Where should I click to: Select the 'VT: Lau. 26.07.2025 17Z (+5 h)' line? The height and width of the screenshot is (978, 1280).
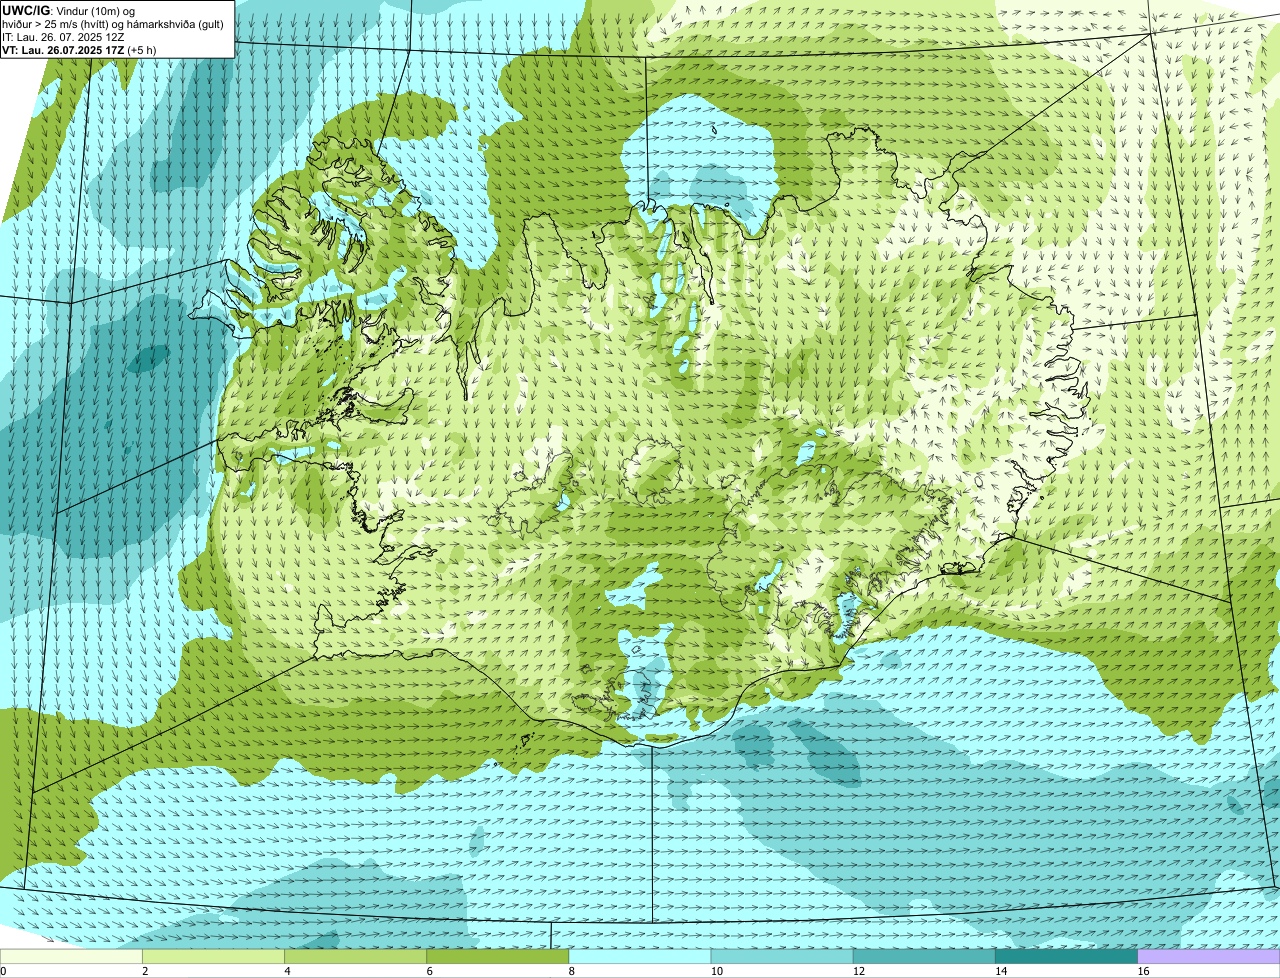pyautogui.click(x=80, y=49)
